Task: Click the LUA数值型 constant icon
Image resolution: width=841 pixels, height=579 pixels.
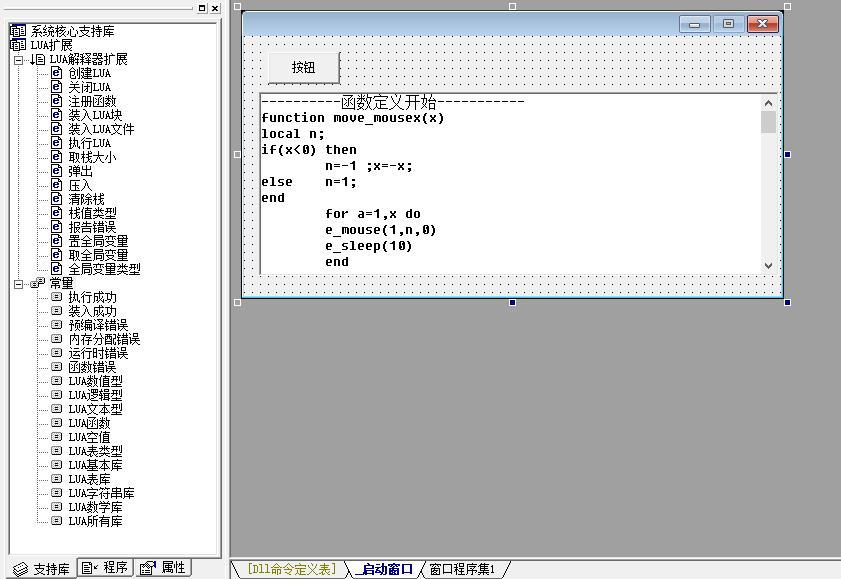Action: click(x=57, y=380)
